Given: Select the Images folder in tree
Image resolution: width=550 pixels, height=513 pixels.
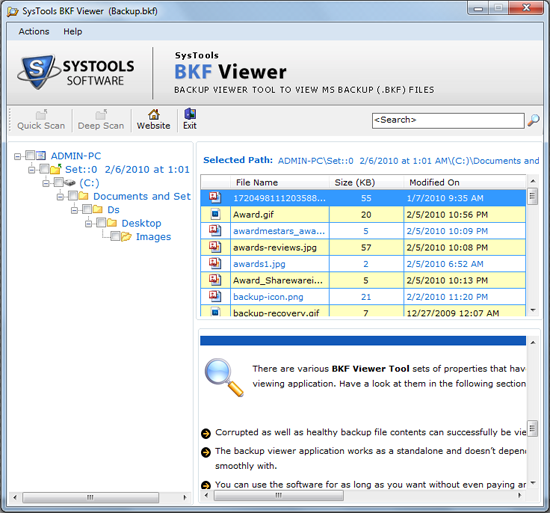Looking at the screenshot, I should point(153,237).
